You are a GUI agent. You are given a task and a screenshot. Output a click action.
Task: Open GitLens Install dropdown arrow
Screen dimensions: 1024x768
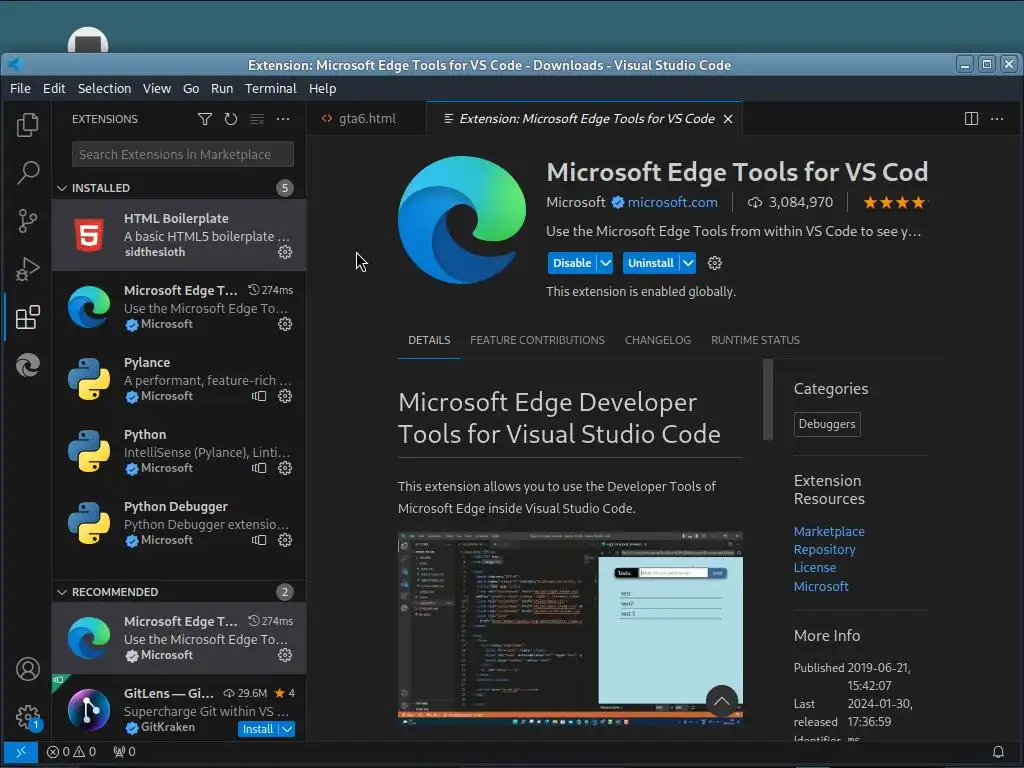[x=287, y=729]
